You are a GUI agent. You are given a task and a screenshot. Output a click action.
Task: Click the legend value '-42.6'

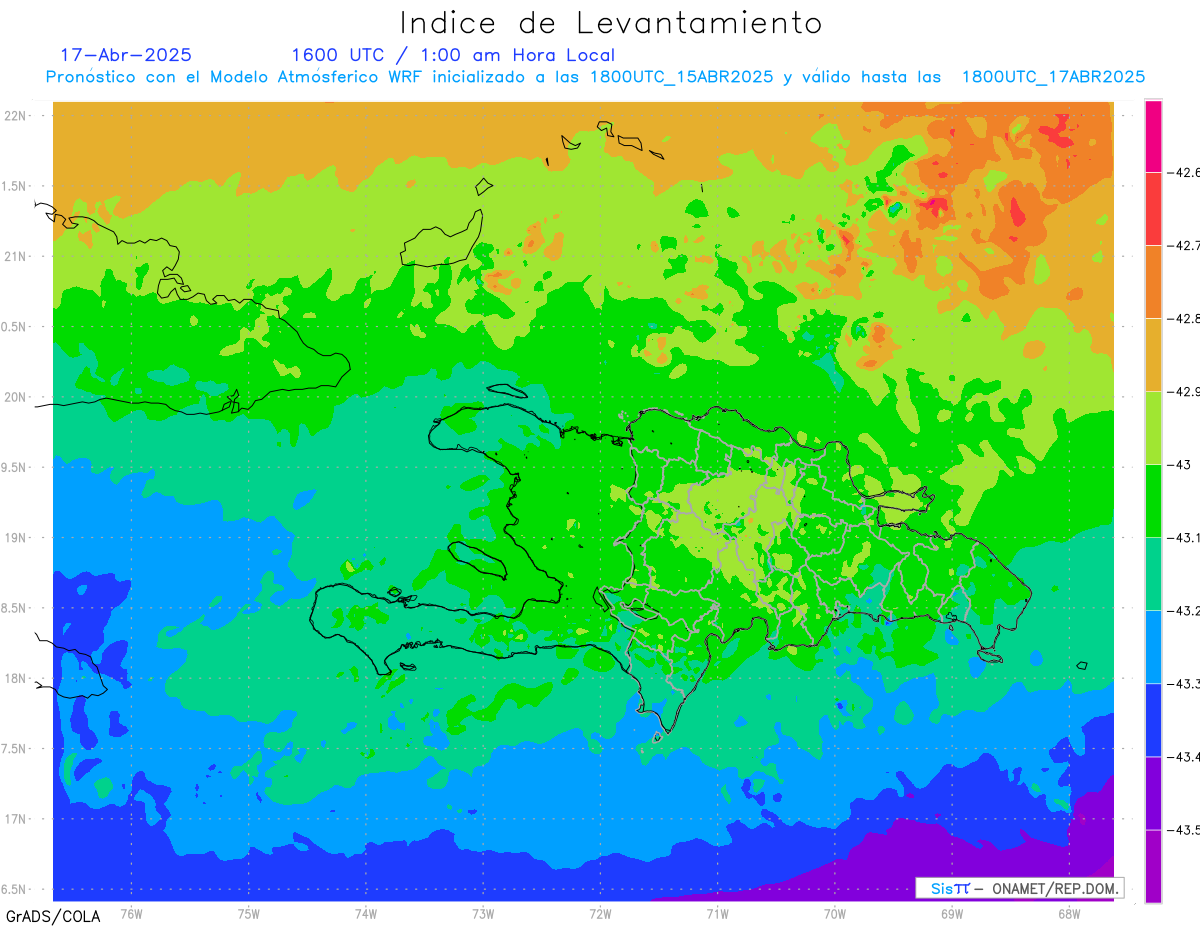(x=1186, y=172)
